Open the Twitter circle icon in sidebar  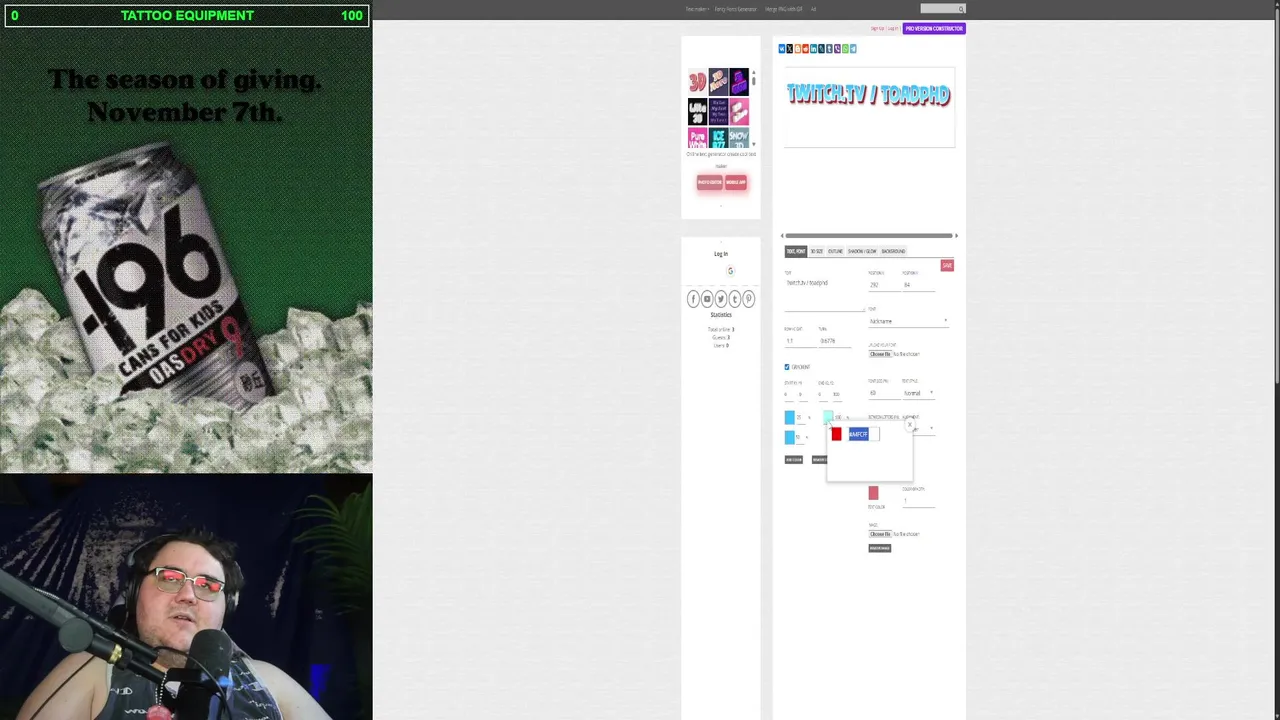pyautogui.click(x=721, y=299)
